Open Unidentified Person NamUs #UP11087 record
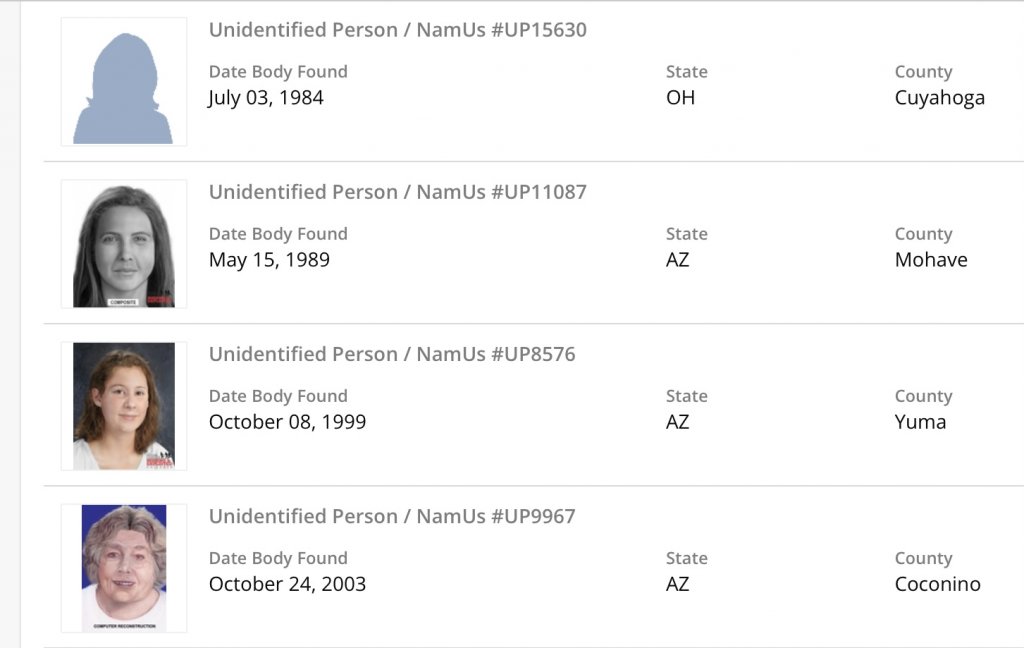This screenshot has width=1024, height=648. [397, 192]
